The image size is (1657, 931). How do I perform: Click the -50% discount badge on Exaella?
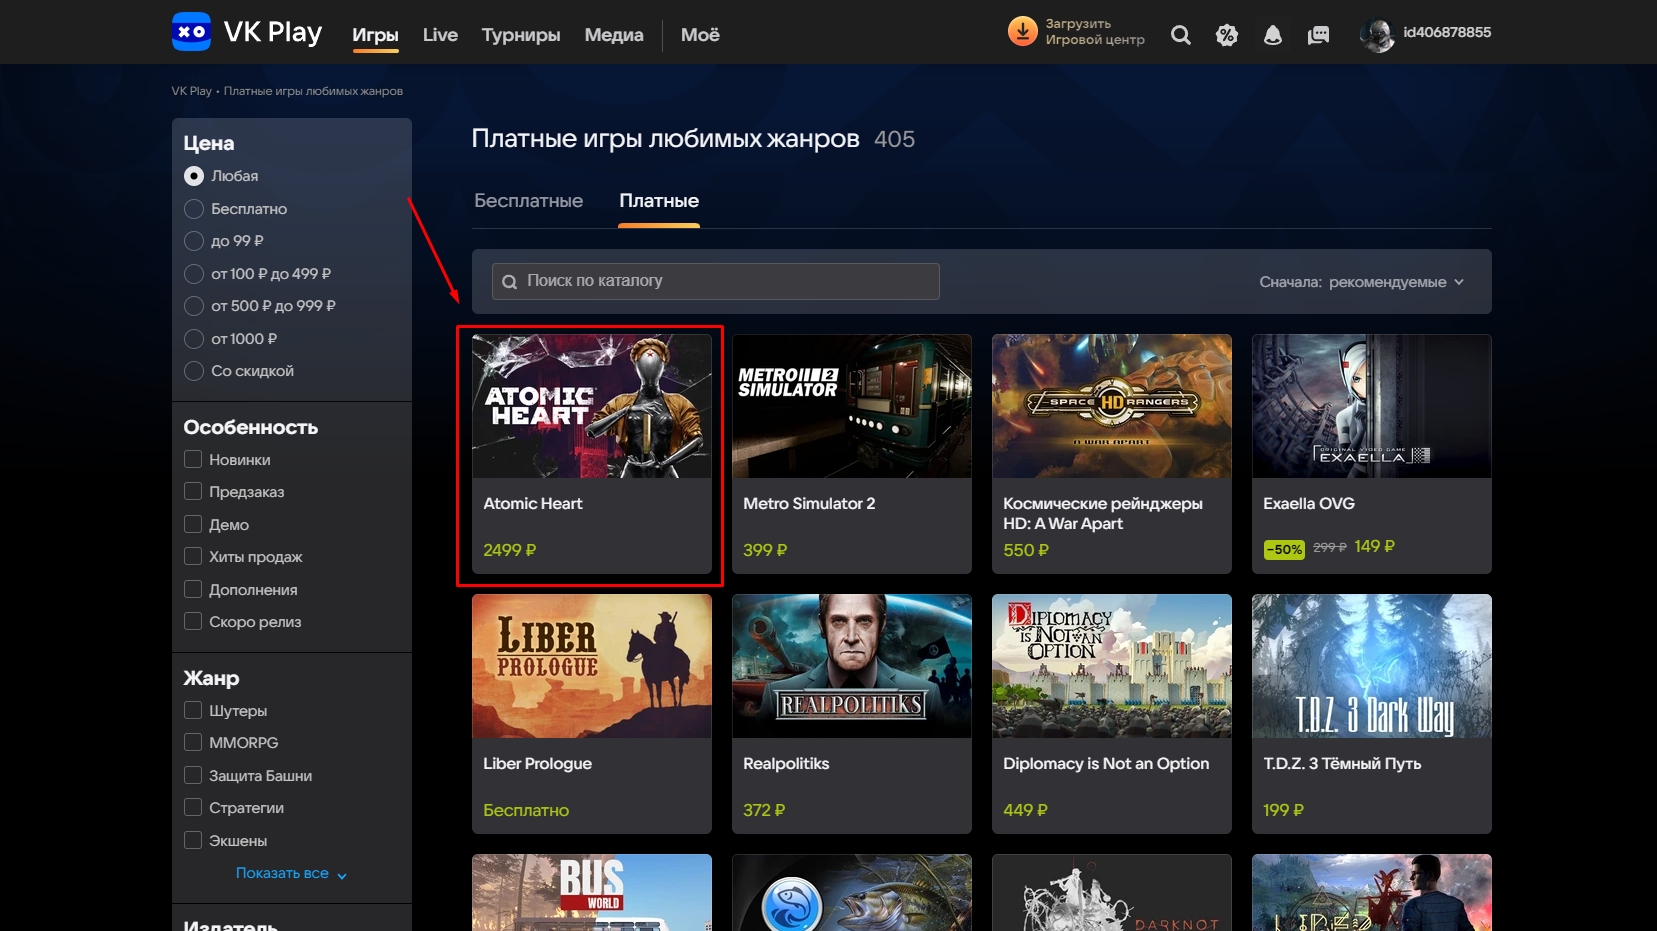click(1284, 549)
